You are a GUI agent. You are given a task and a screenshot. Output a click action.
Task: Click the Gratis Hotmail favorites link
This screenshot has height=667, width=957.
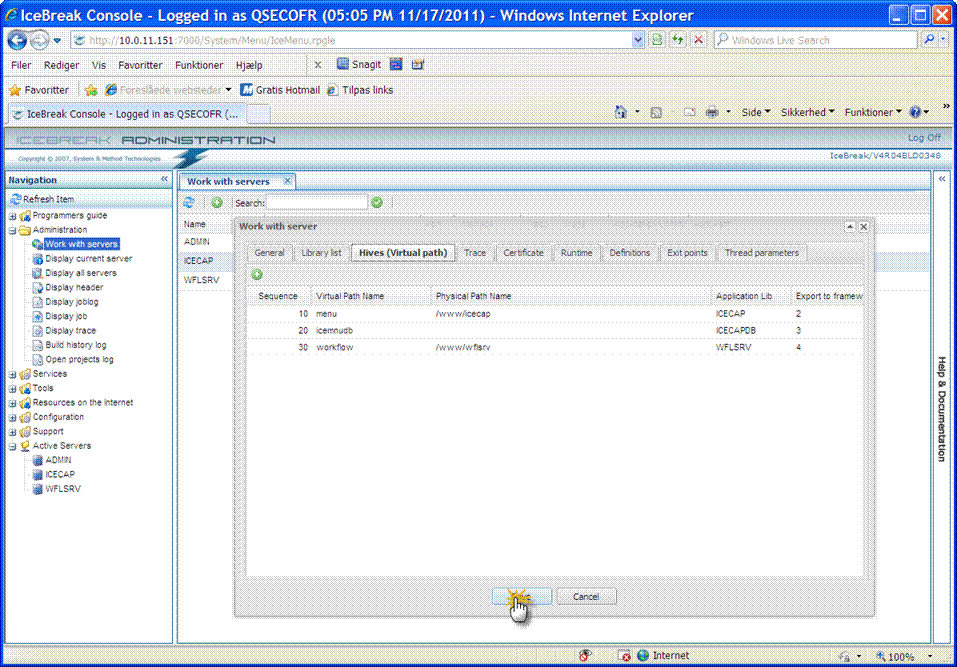[x=280, y=90]
